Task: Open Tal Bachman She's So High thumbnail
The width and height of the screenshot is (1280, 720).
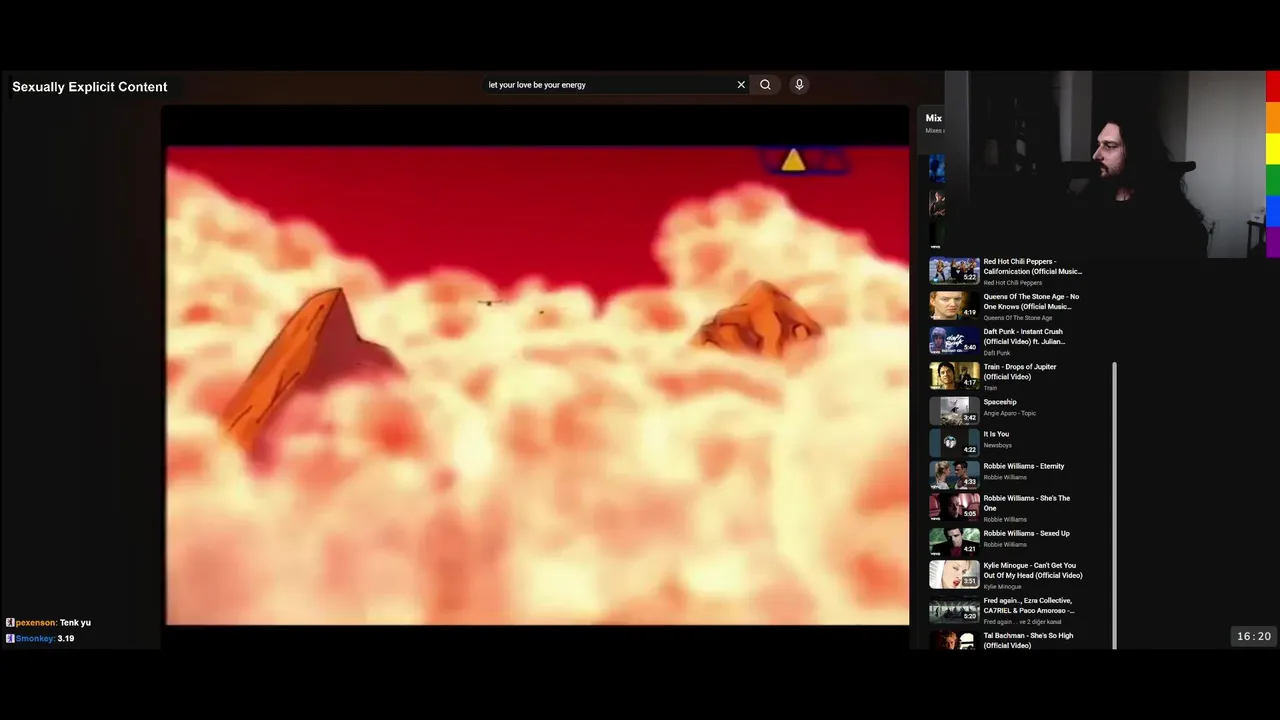Action: click(x=954, y=640)
